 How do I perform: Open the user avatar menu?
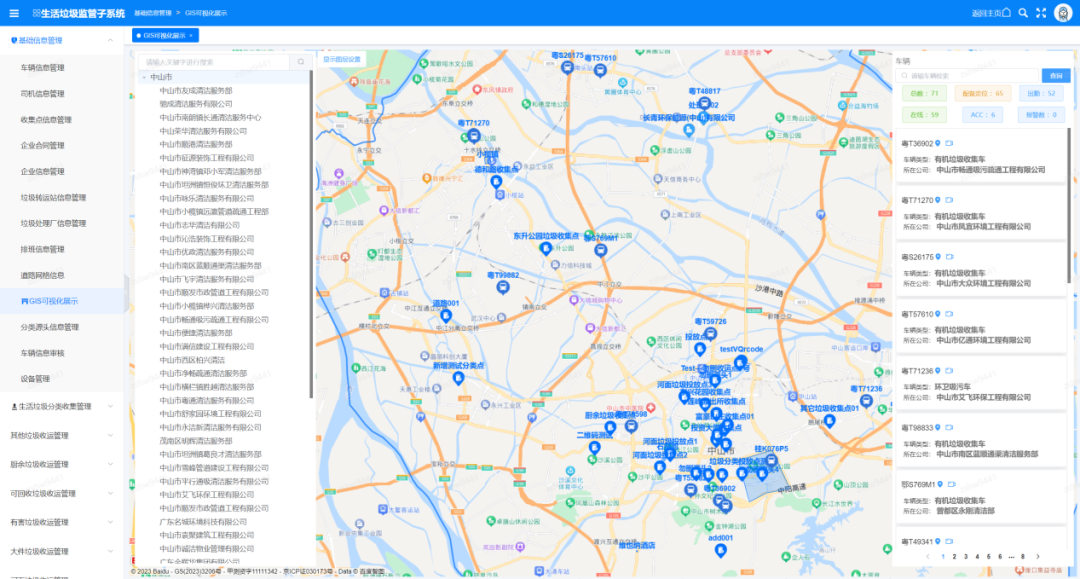click(1063, 12)
